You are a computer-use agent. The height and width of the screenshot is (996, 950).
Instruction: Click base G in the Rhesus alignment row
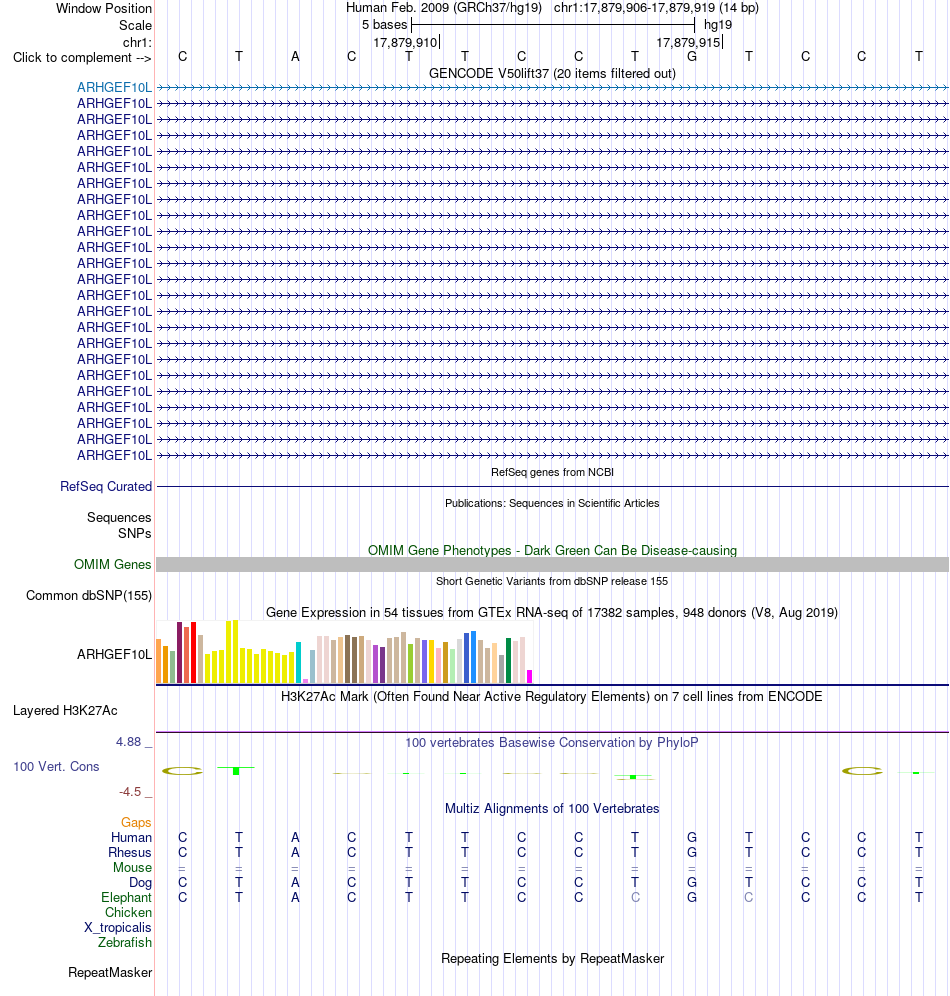point(692,852)
